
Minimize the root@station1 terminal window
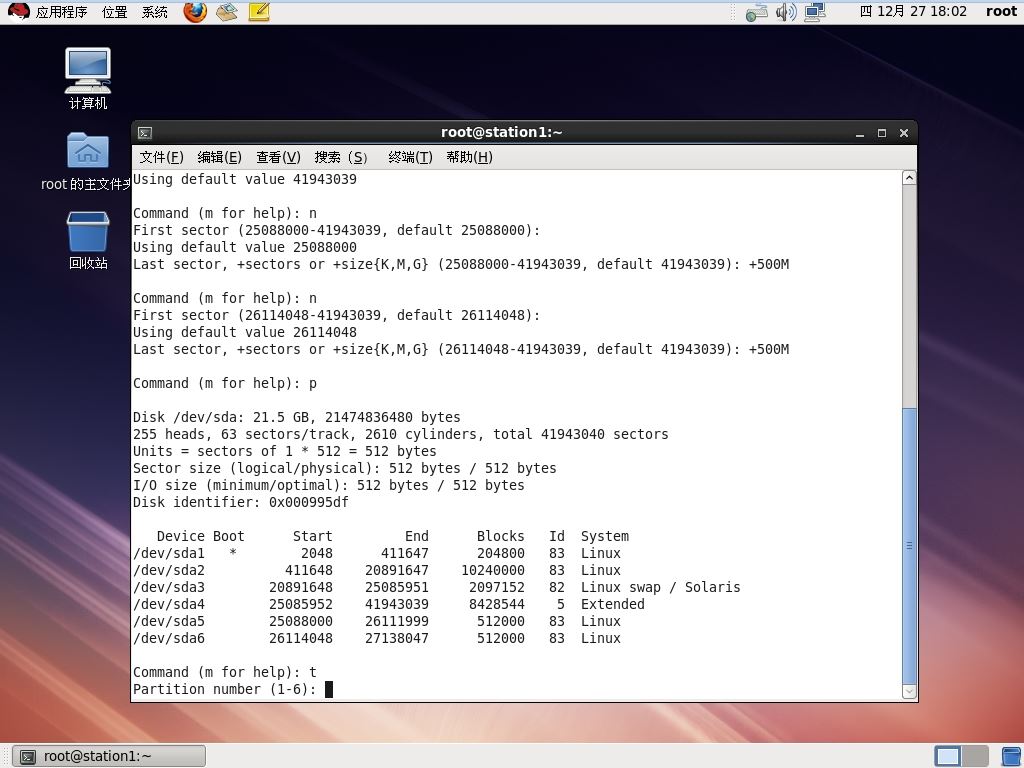[860, 133]
